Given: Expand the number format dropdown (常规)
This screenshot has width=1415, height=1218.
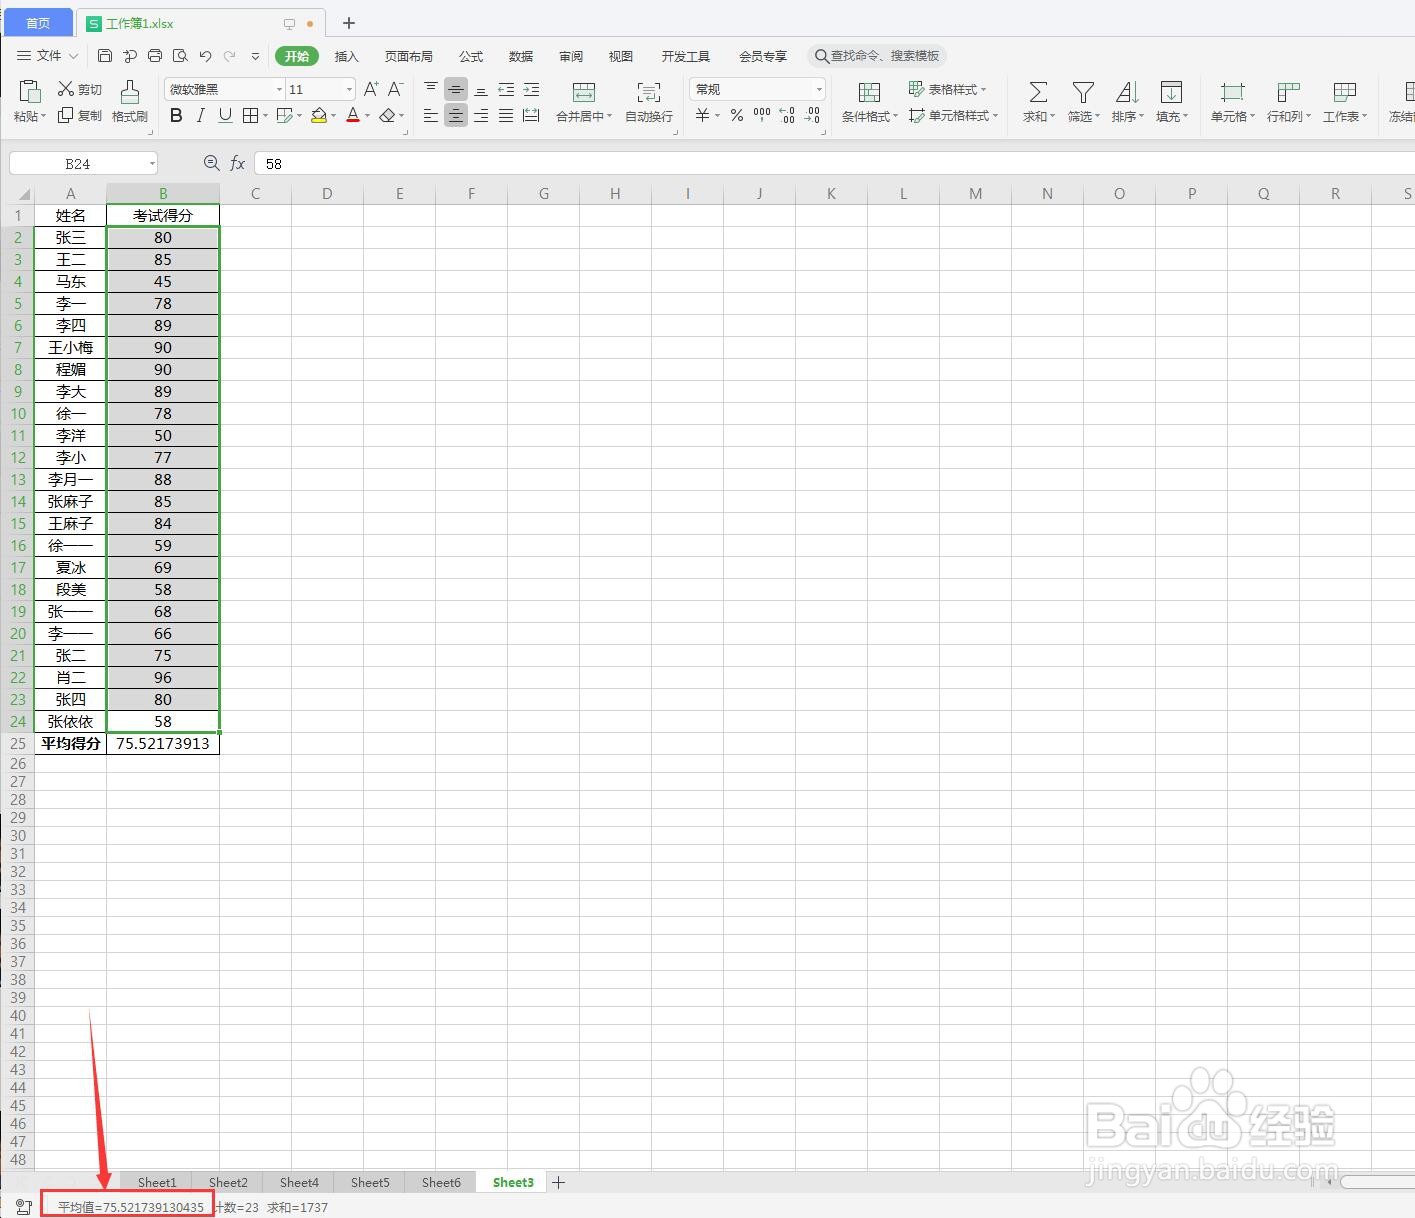Looking at the screenshot, I should 819,90.
